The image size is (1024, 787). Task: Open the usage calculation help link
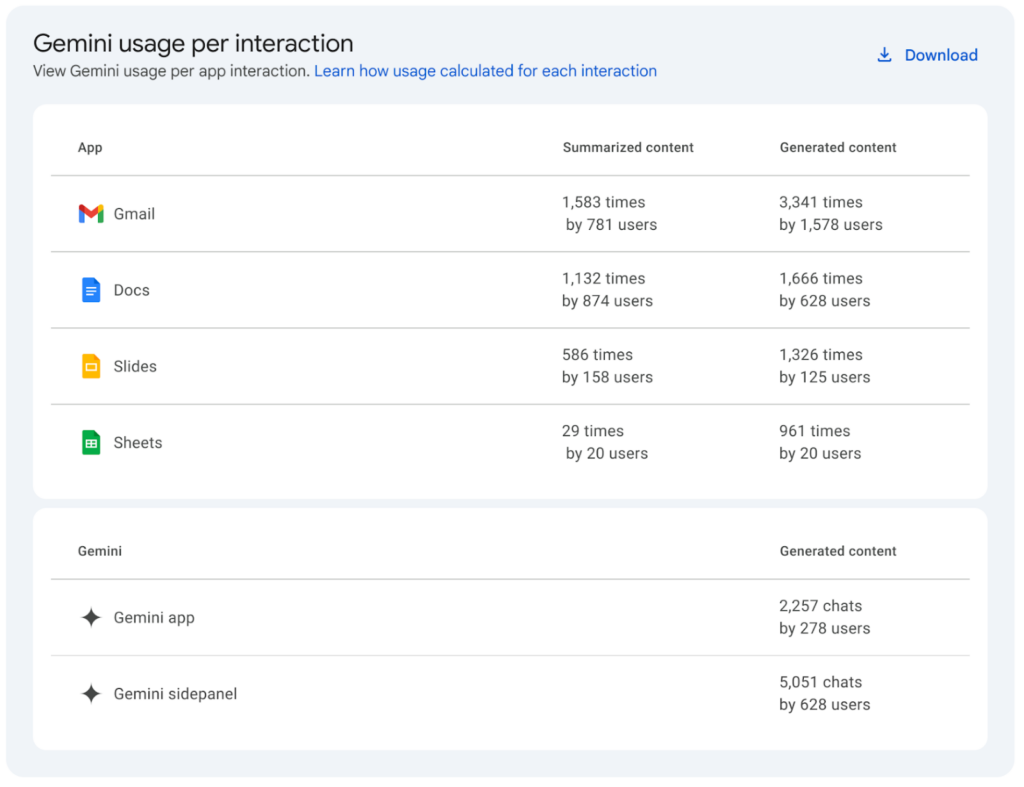485,71
